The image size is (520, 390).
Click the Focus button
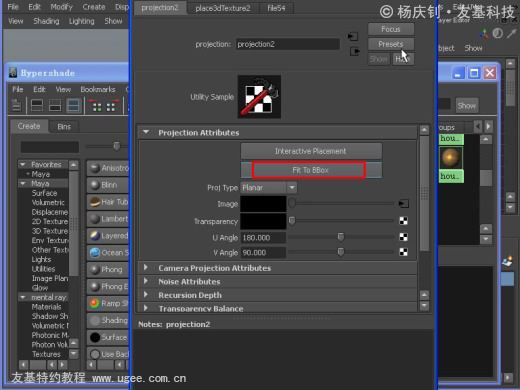[x=391, y=29]
